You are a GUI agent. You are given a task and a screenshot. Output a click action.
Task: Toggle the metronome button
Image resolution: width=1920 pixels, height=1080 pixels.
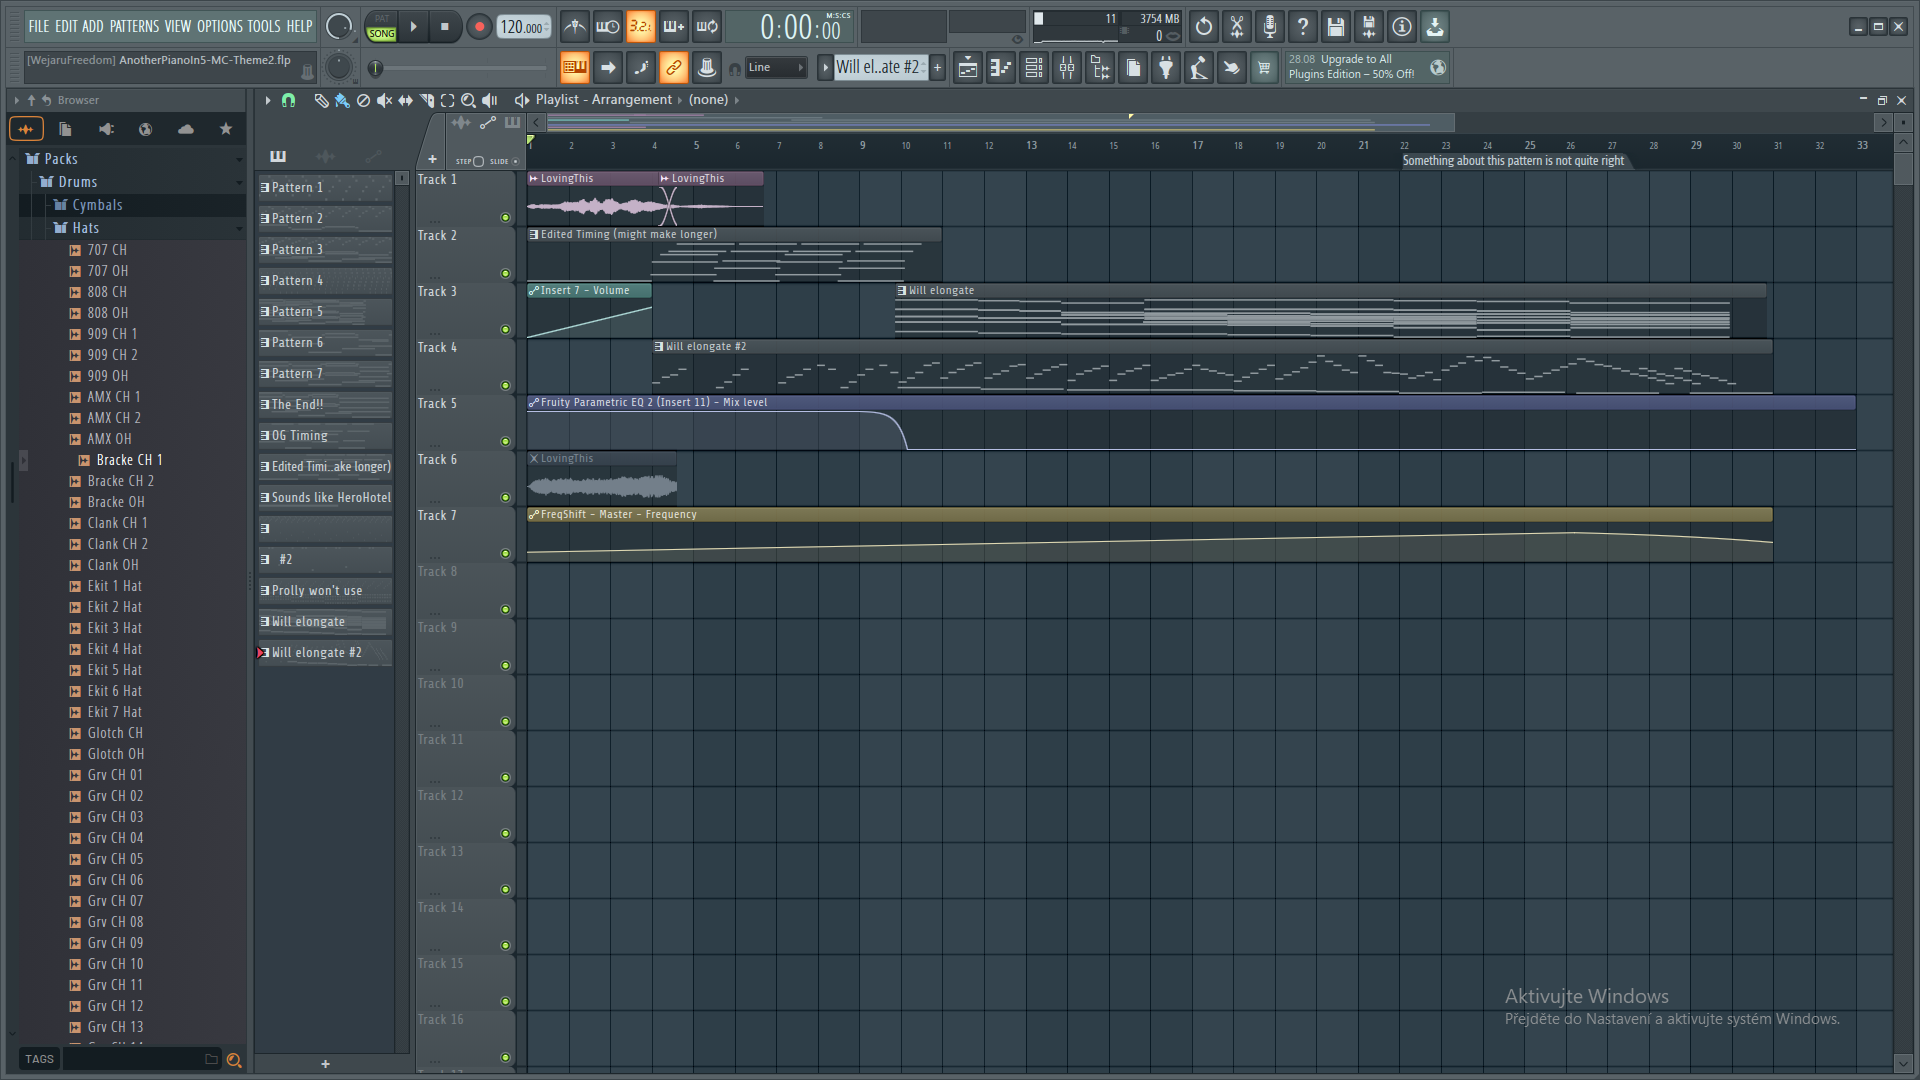pyautogui.click(x=574, y=27)
